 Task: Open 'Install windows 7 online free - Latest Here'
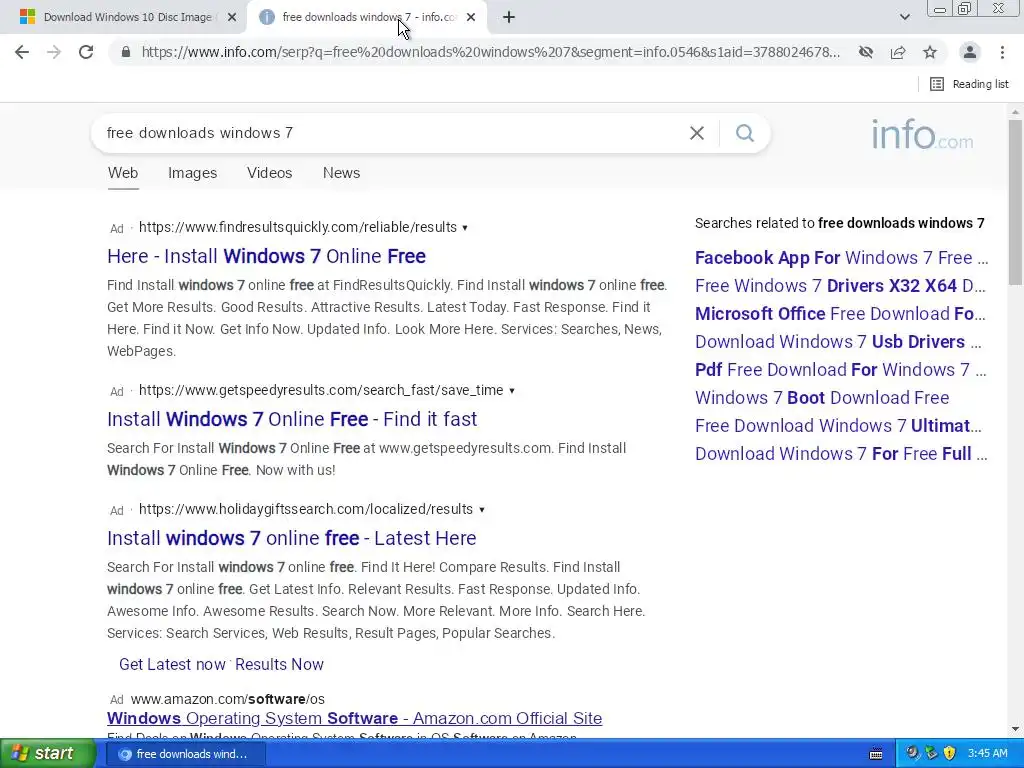click(x=291, y=538)
